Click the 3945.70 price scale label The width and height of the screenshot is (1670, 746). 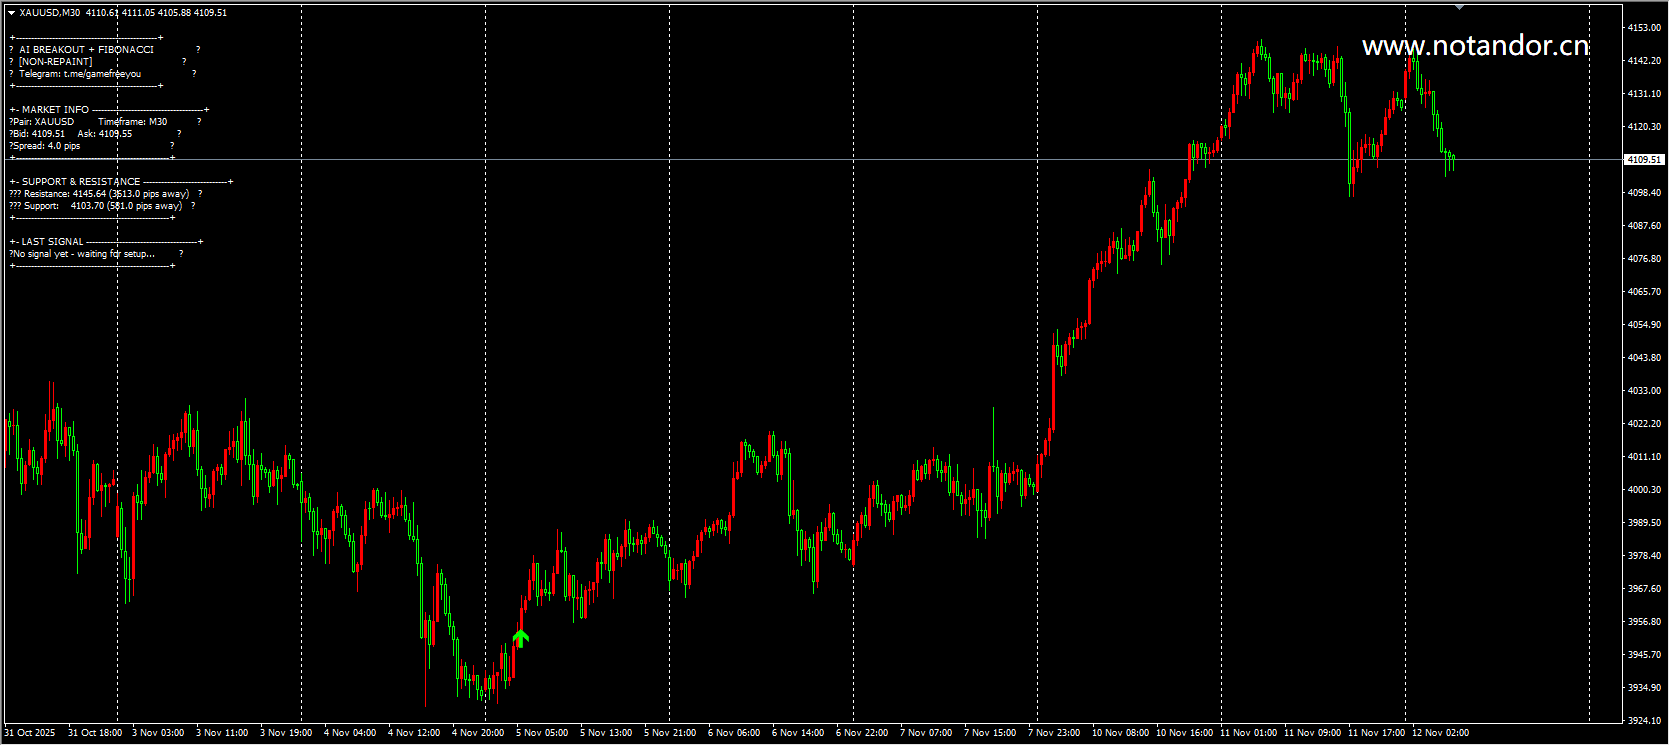pos(1644,655)
